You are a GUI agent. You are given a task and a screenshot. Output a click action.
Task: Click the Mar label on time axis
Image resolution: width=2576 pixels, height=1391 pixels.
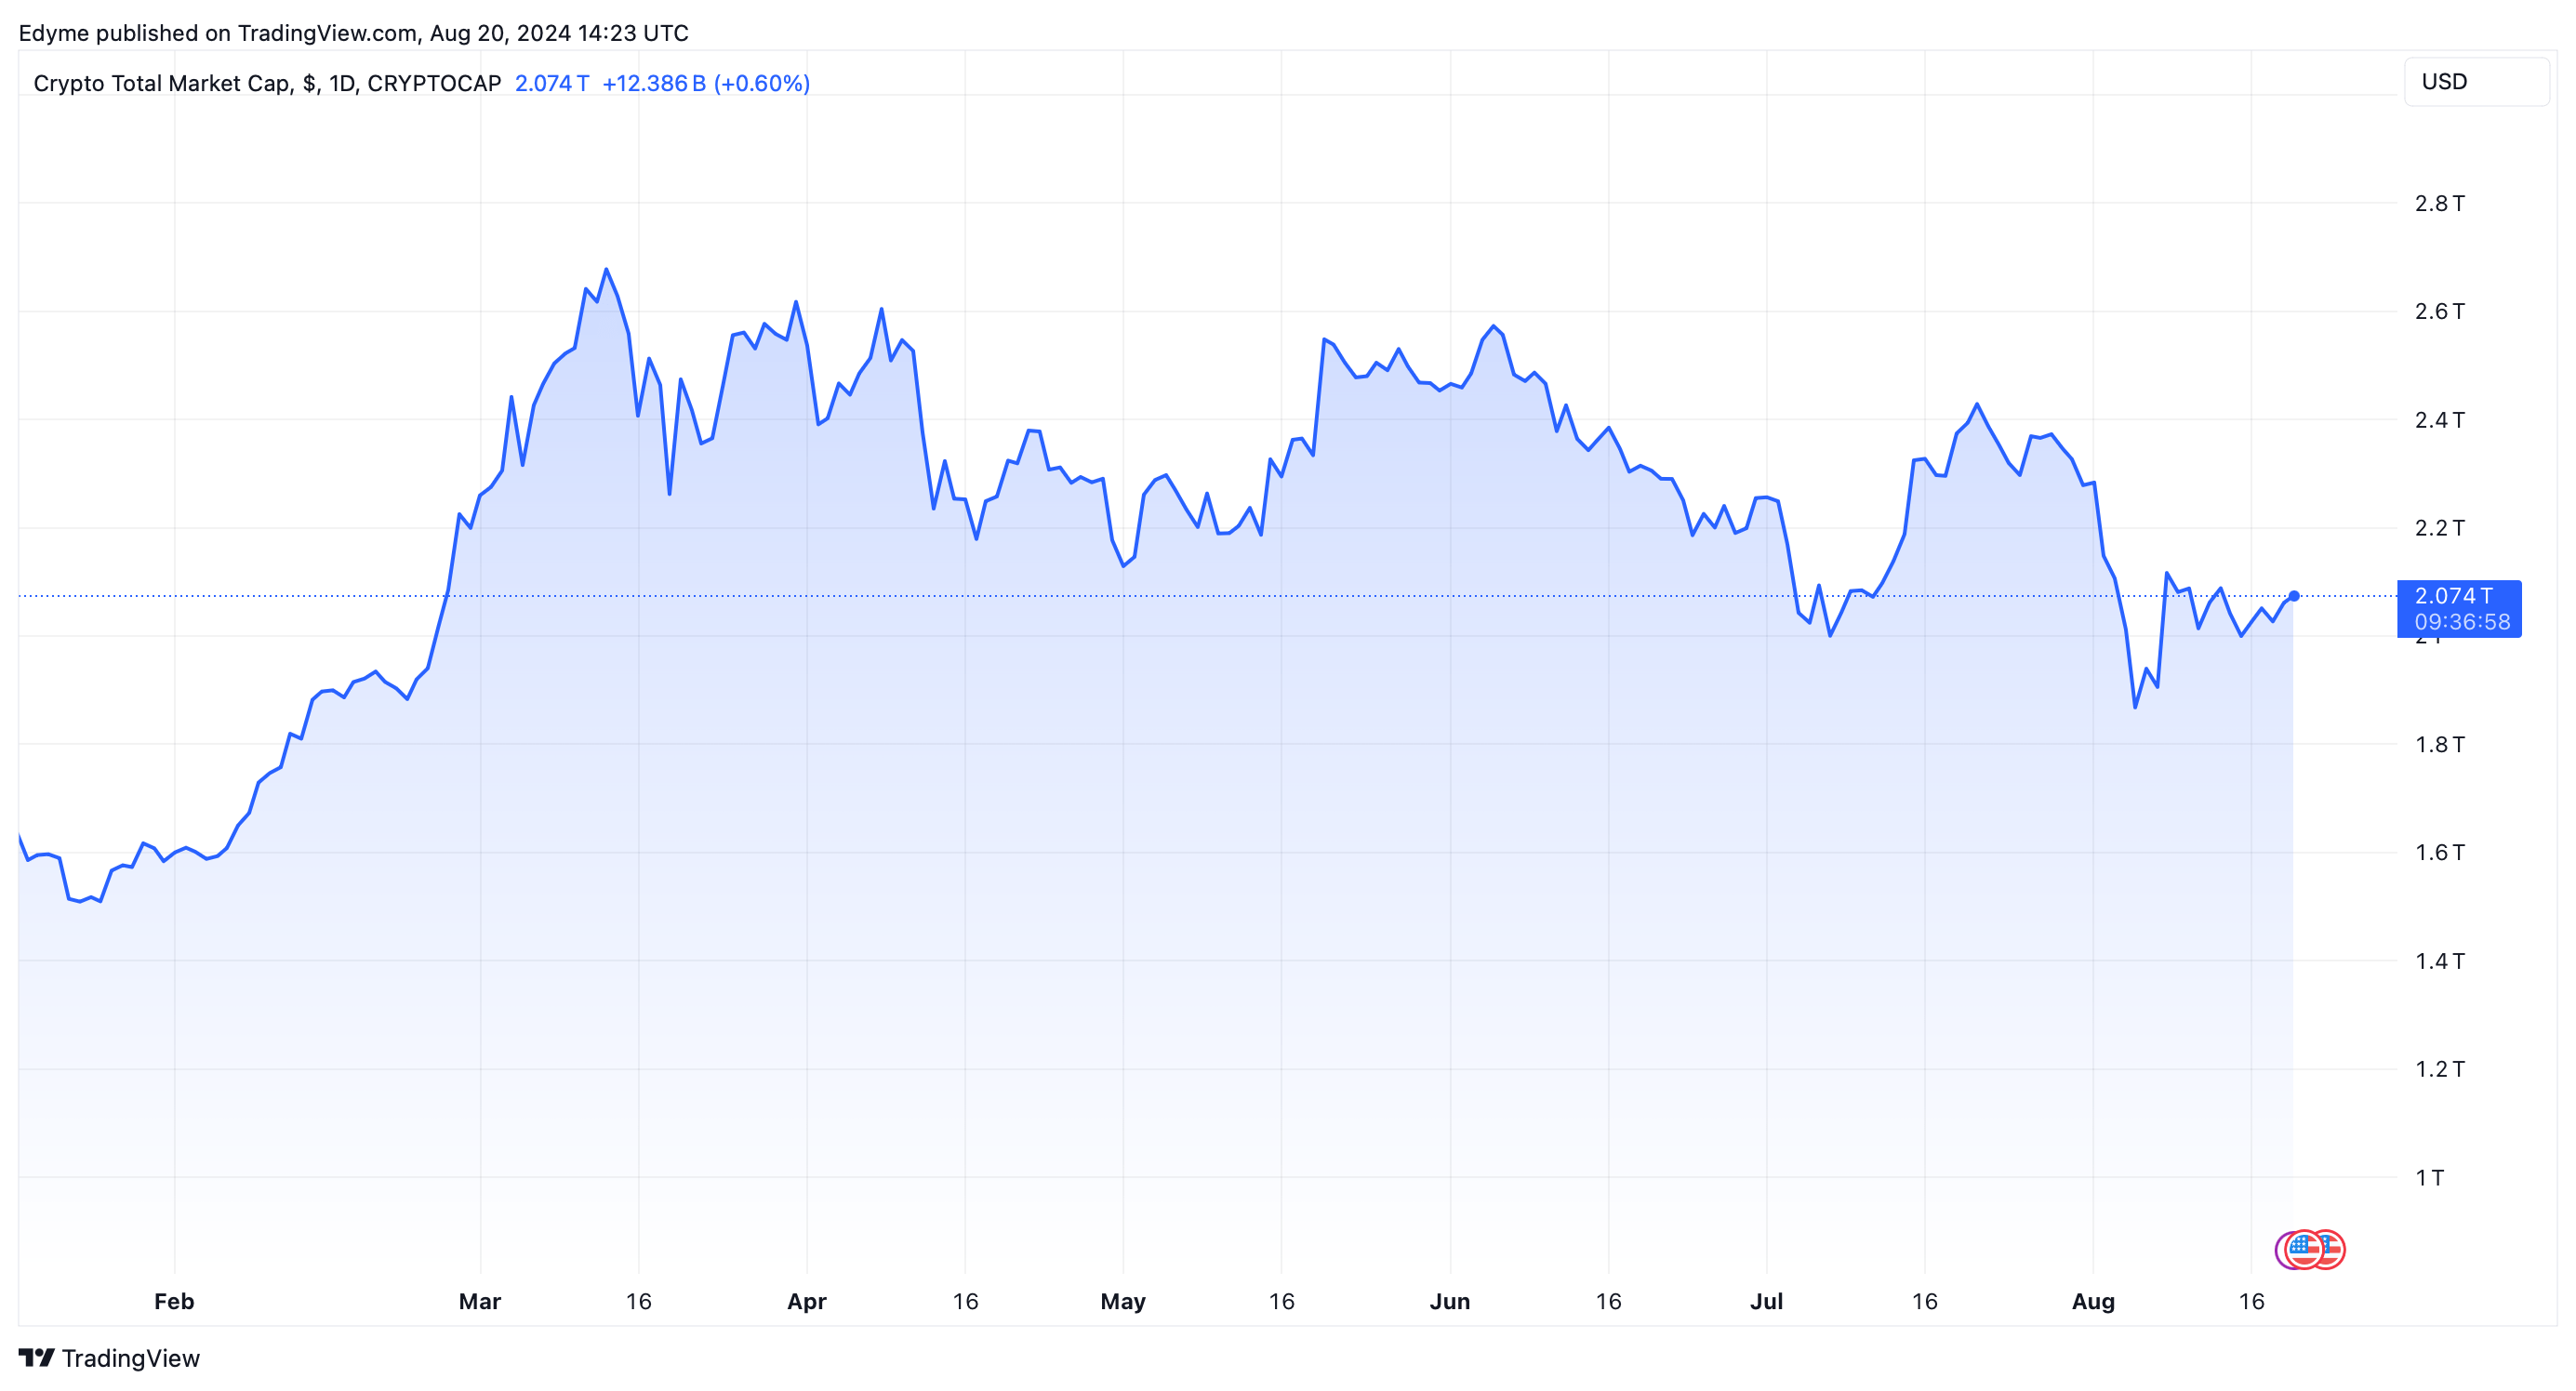pos(480,1302)
